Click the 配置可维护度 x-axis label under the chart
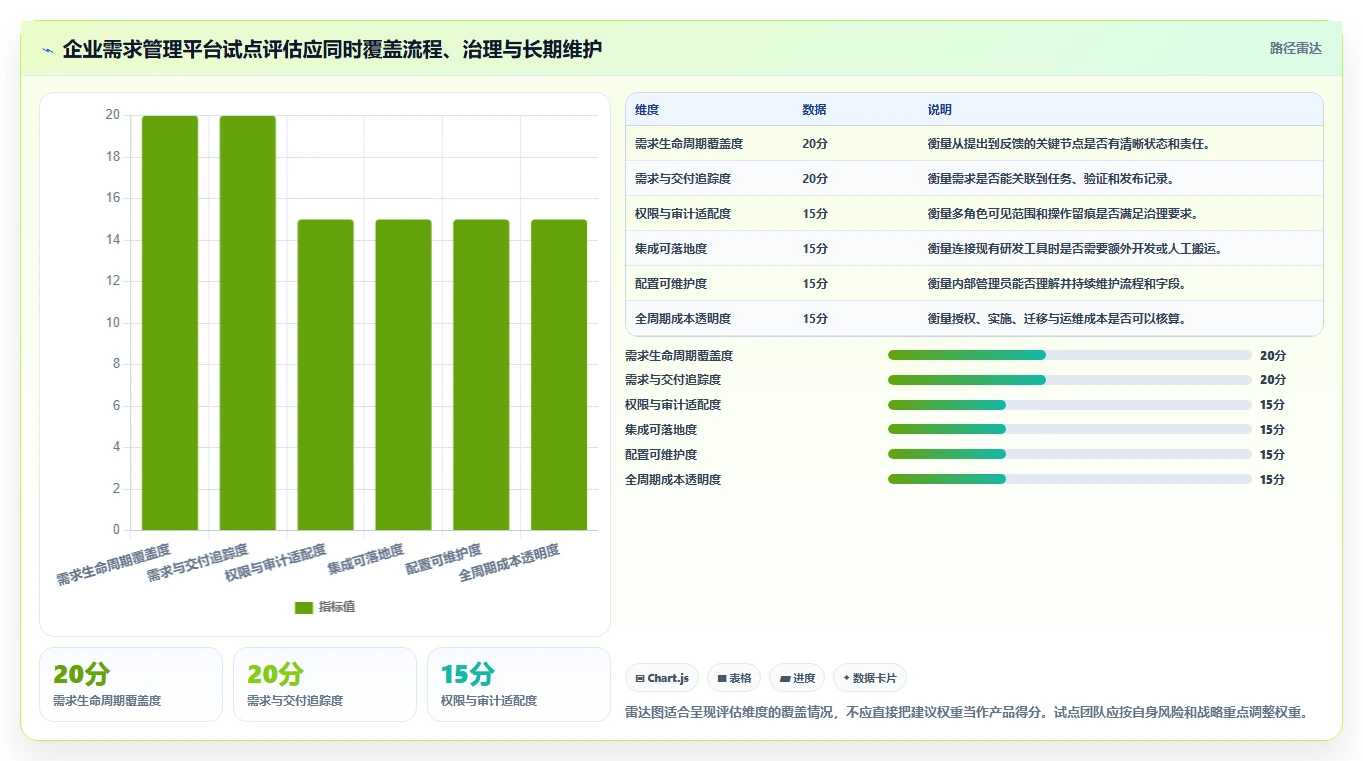 click(444, 558)
